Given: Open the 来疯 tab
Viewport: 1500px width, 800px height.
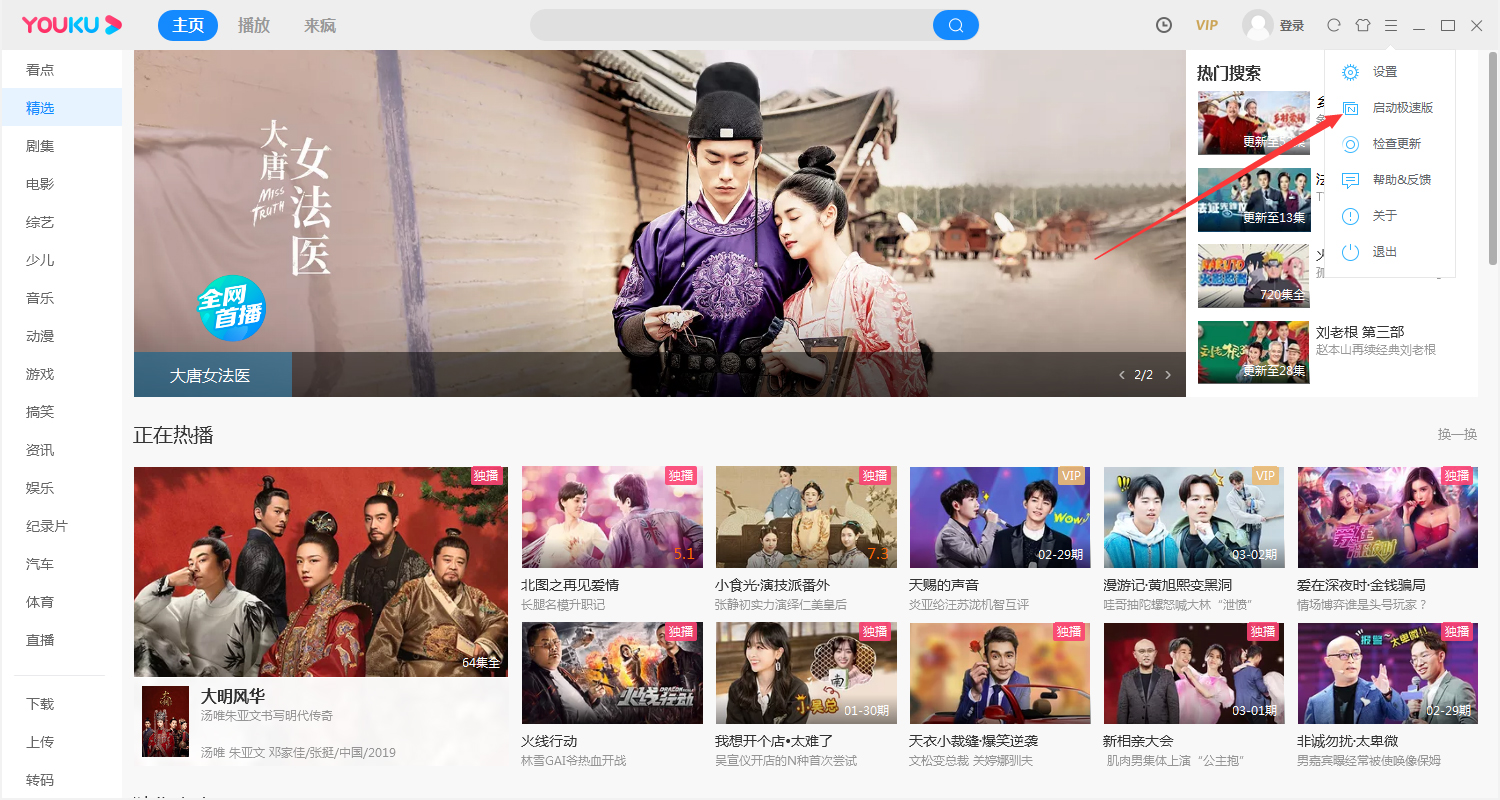Looking at the screenshot, I should 320,25.
